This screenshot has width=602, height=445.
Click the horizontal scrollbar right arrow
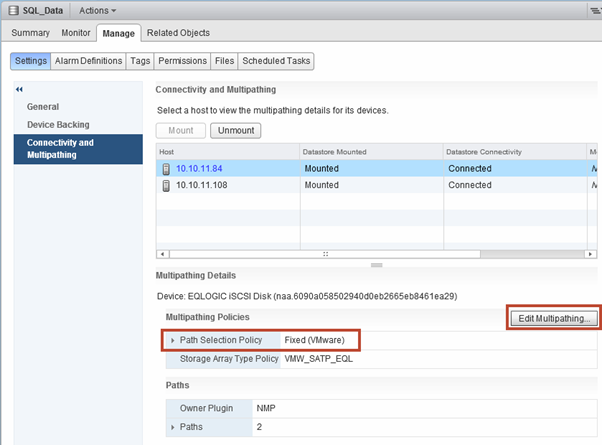click(590, 254)
